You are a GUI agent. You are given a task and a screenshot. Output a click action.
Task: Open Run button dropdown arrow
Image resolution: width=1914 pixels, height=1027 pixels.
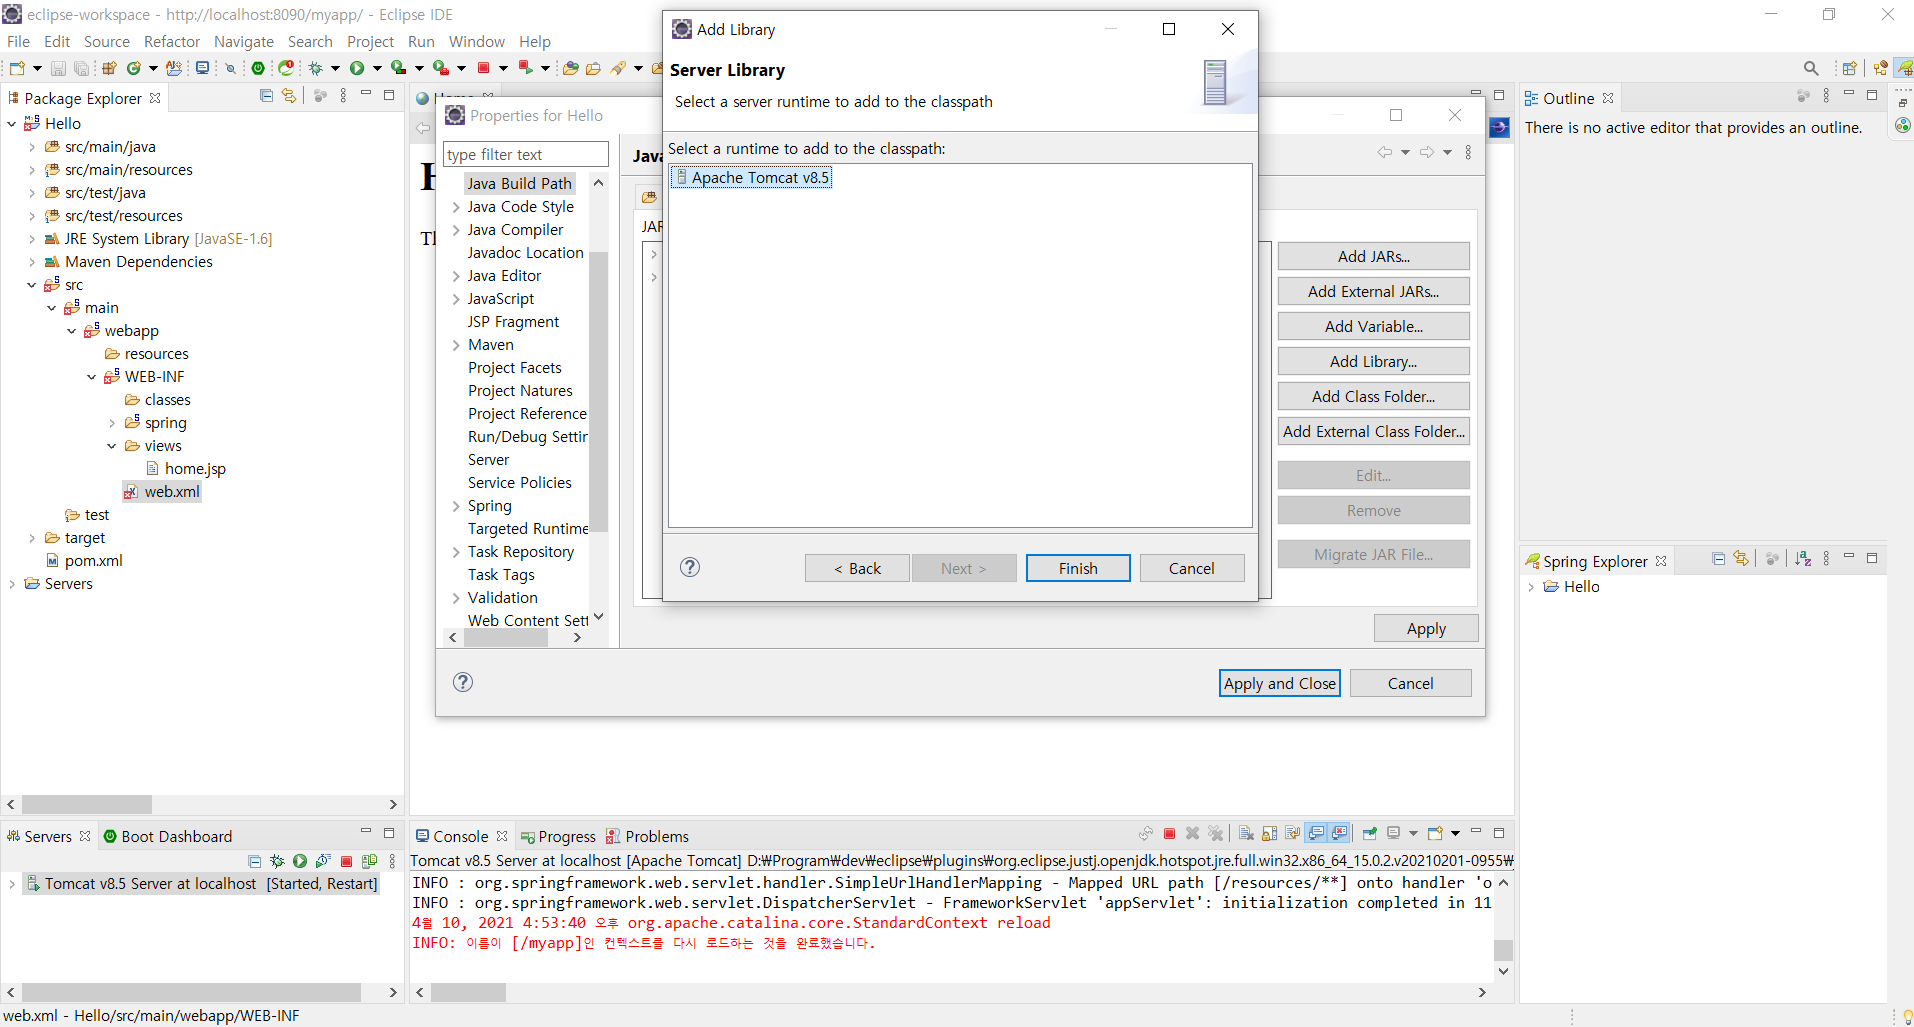pos(377,68)
